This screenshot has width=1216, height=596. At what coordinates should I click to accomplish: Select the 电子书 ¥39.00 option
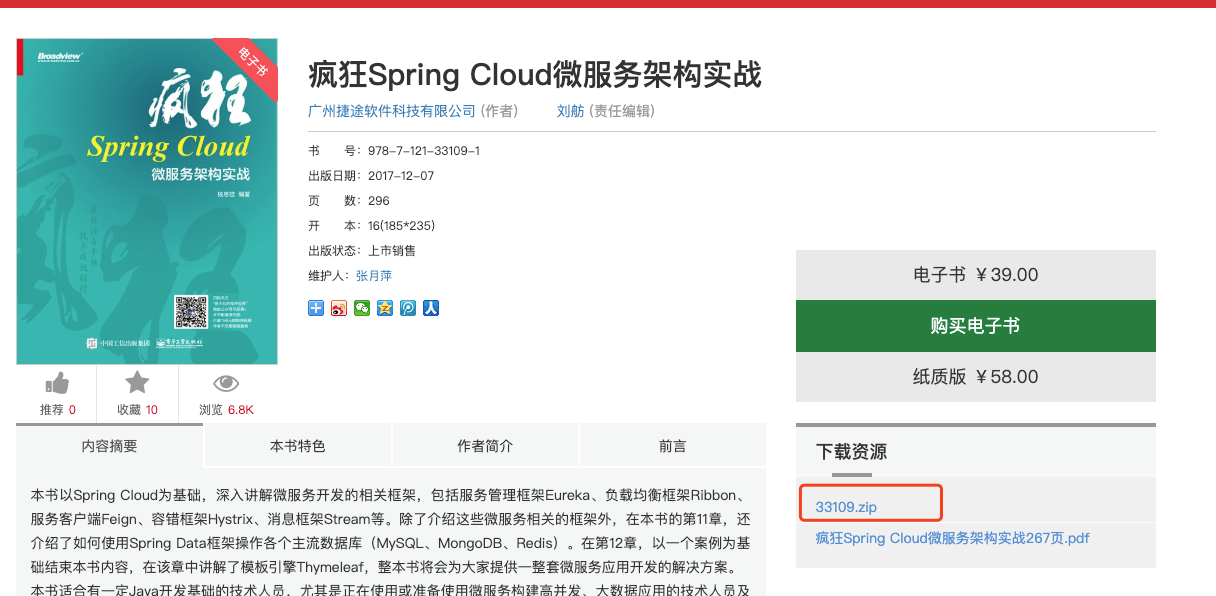[x=975, y=275]
